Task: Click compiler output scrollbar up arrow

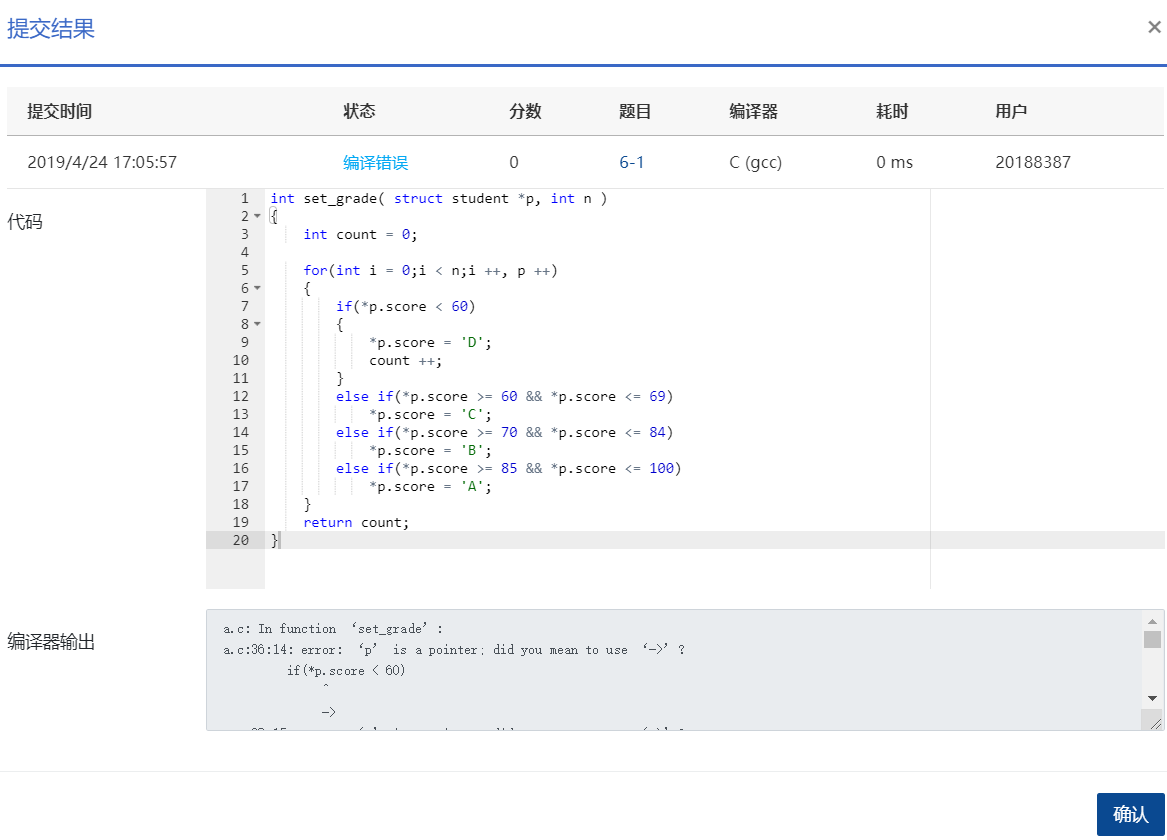Action: tap(1152, 621)
